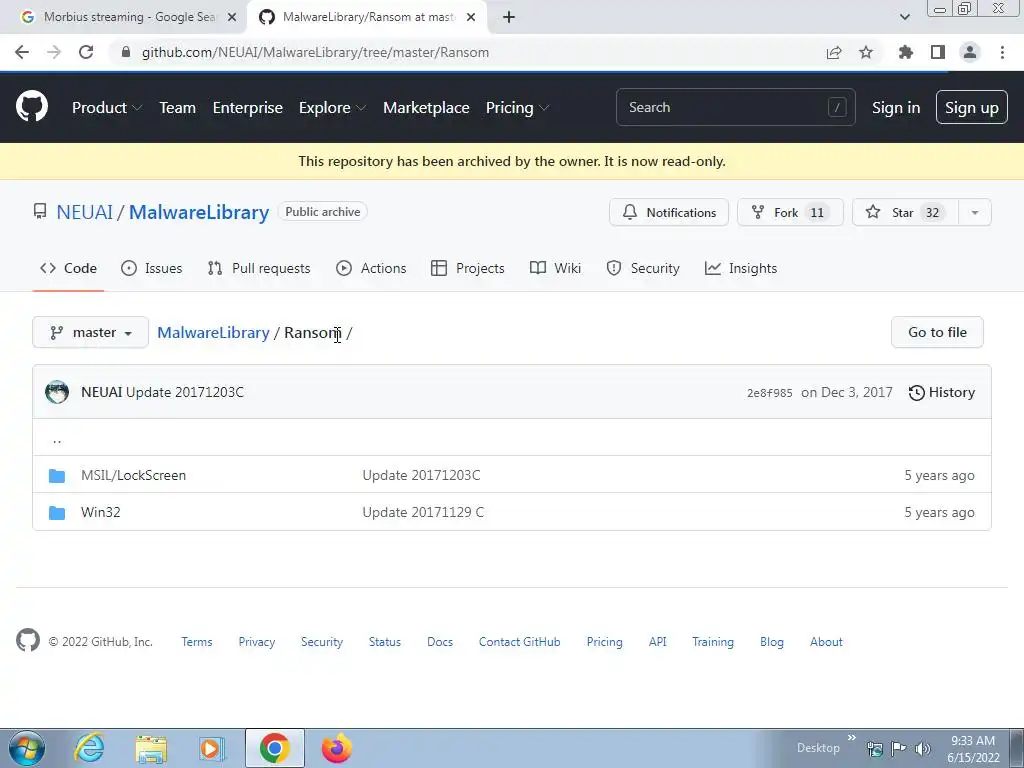1024x768 pixels.
Task: Go back with the browser back arrow
Action: 22,52
